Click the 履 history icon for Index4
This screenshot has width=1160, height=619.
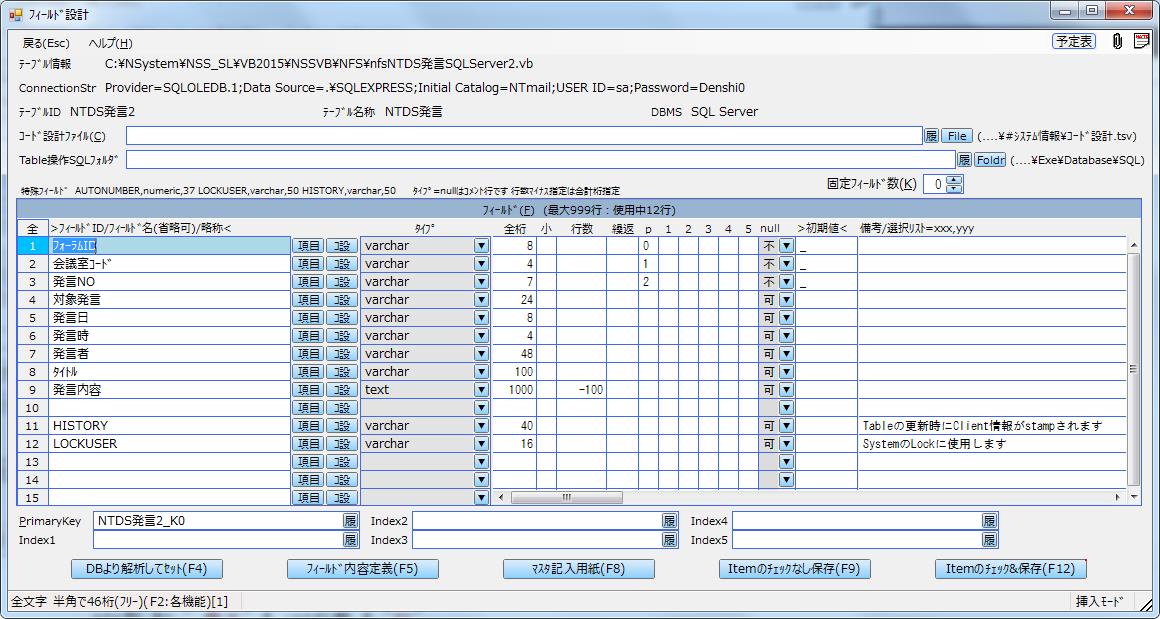tap(989, 520)
